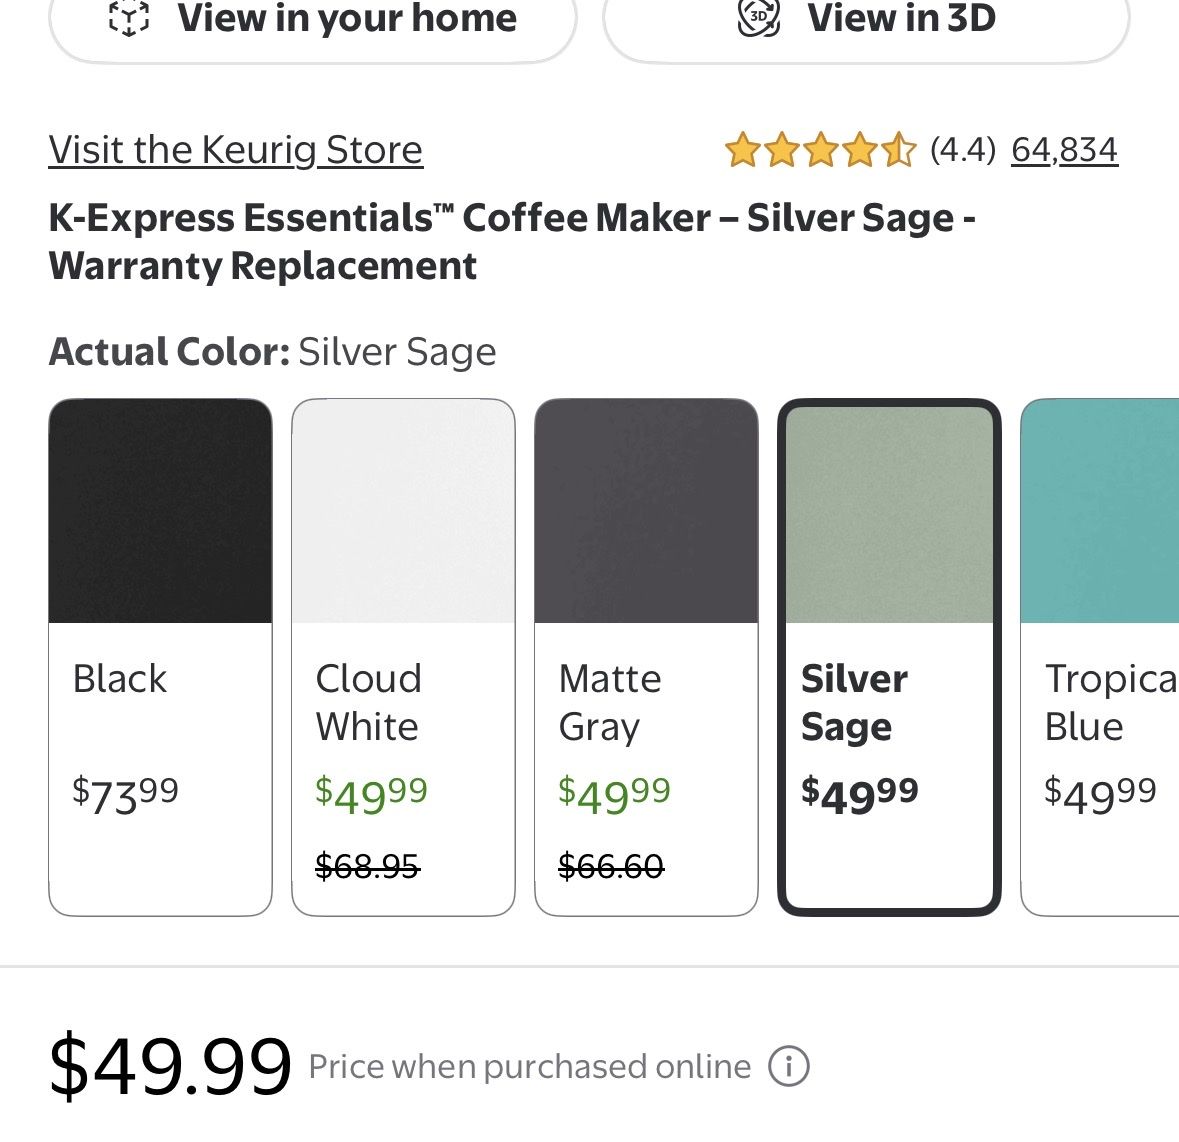Click the star rating icons
1179x1142 pixels.
click(x=820, y=150)
